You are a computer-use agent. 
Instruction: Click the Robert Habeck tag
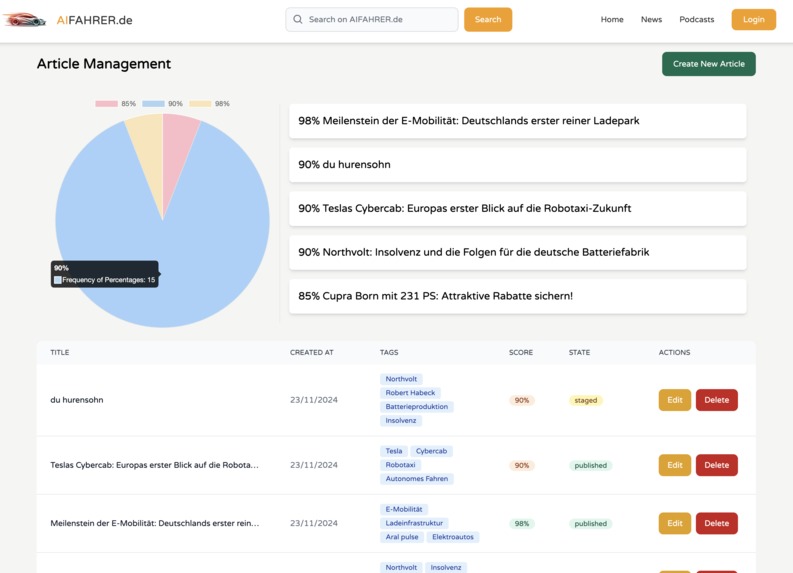coord(410,393)
